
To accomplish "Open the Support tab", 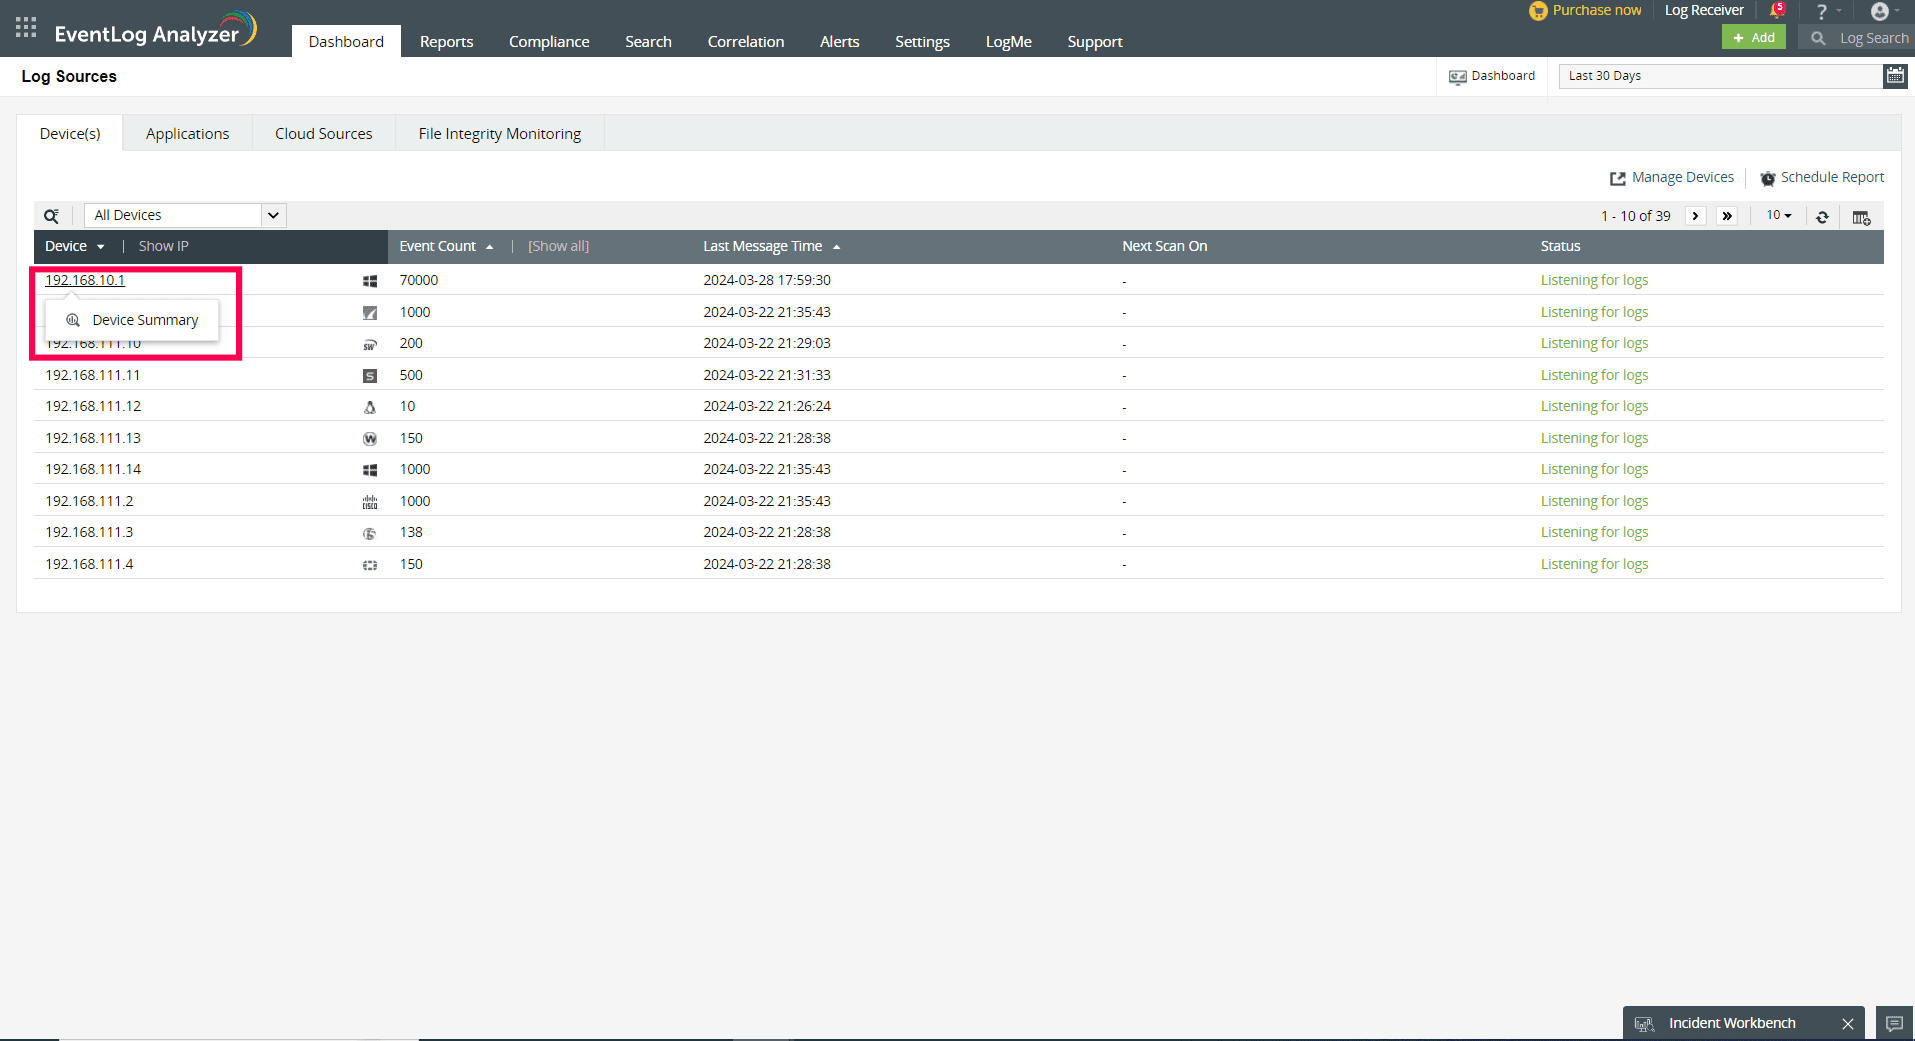I will click(x=1095, y=41).
